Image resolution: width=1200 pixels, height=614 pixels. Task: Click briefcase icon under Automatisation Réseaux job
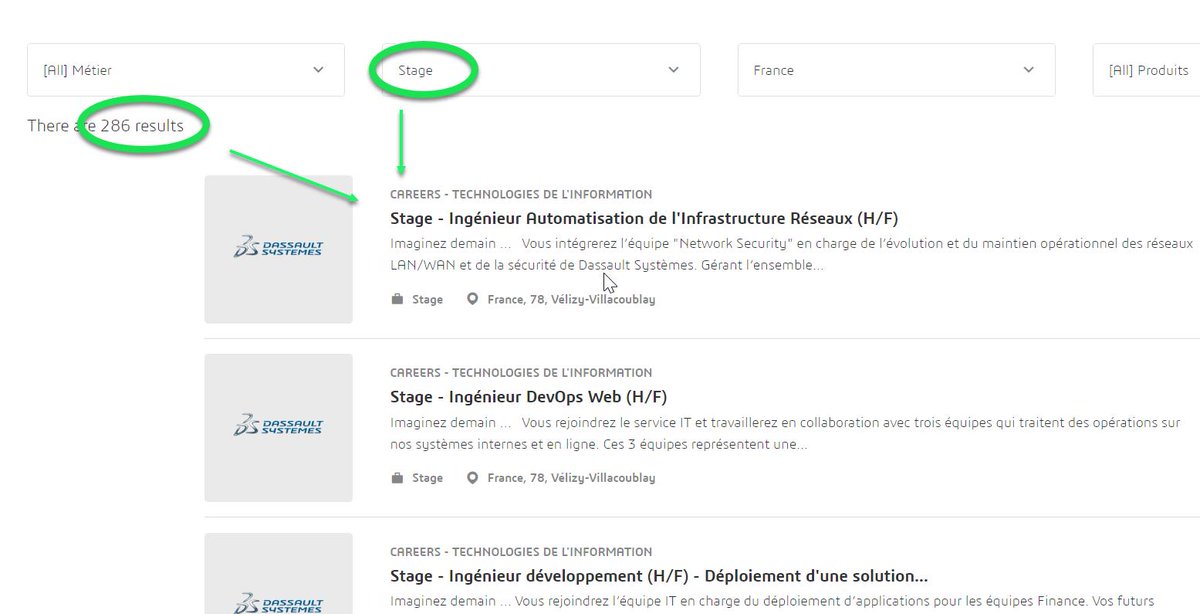[397, 299]
